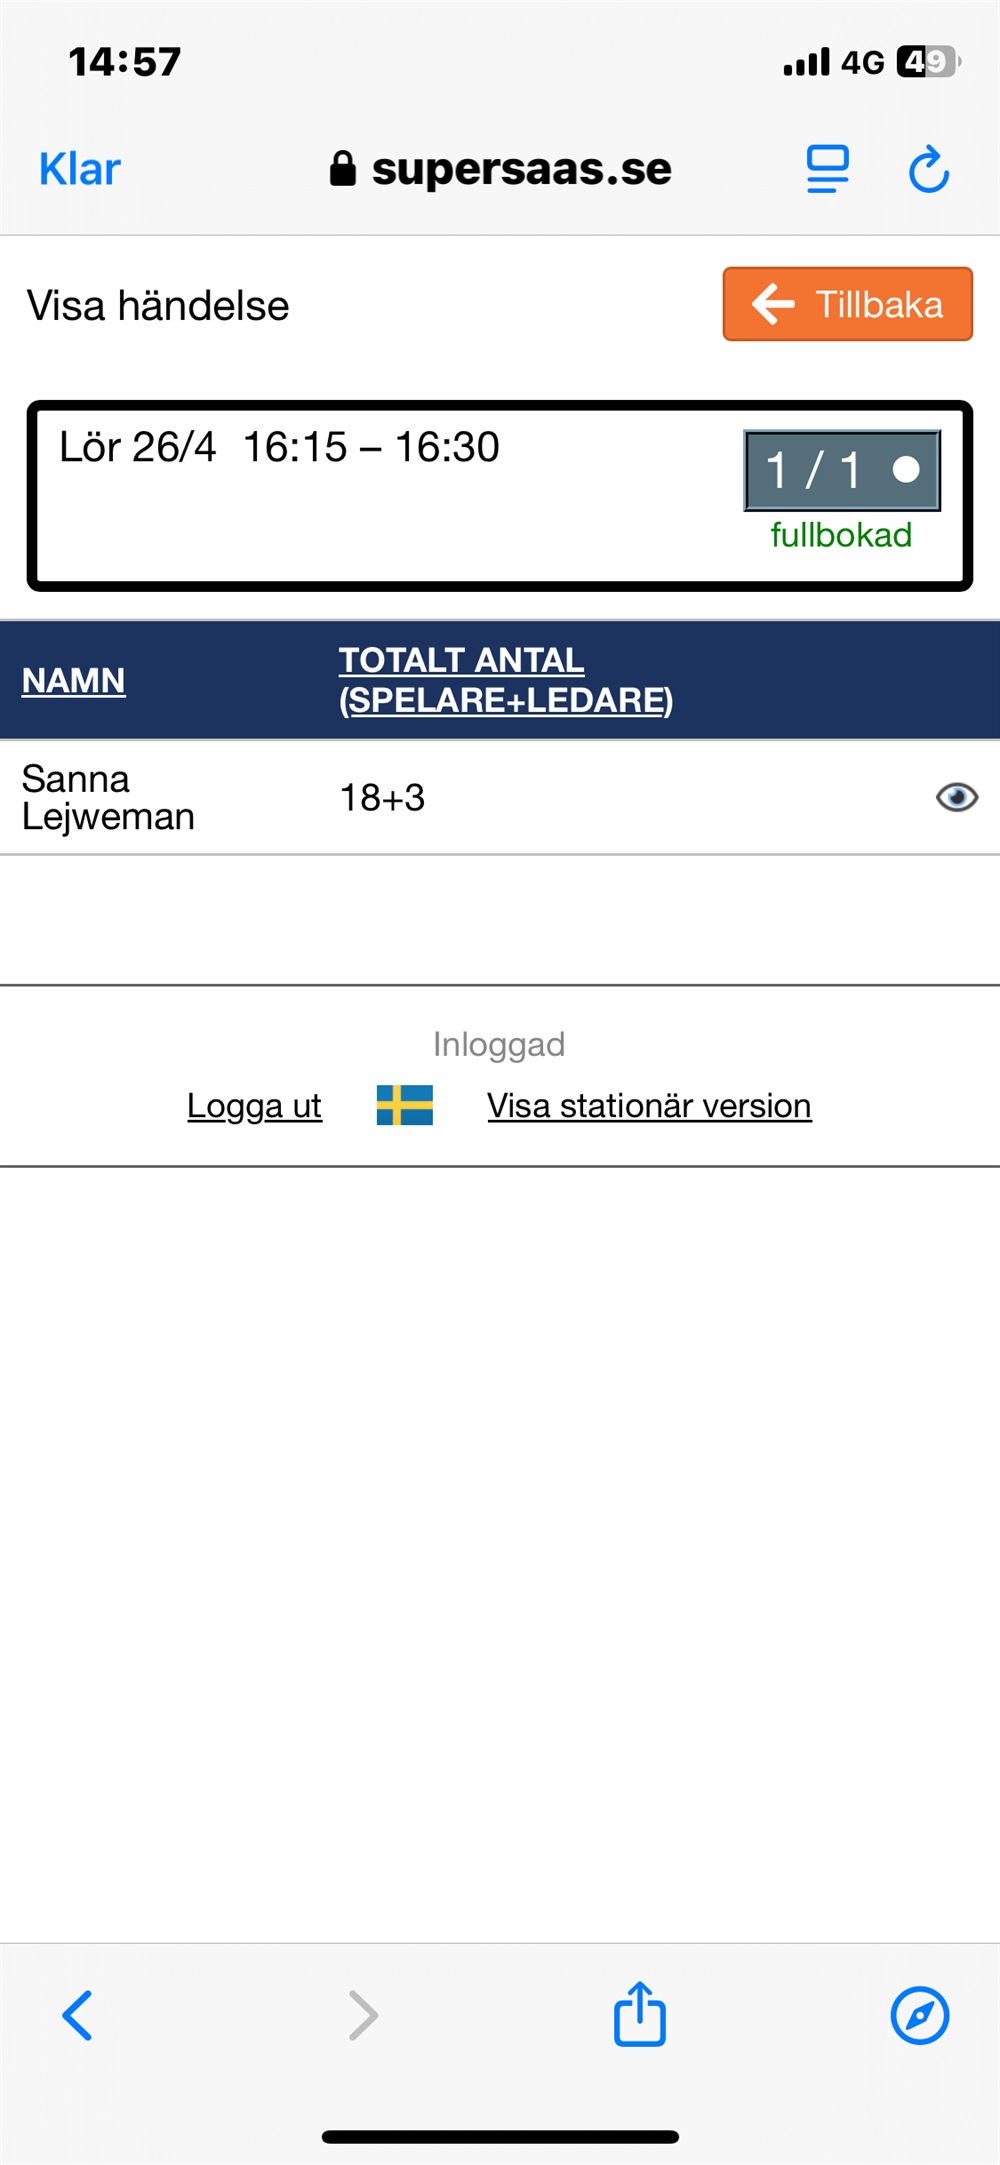
Task: Open the share sheet icon
Action: click(639, 2014)
